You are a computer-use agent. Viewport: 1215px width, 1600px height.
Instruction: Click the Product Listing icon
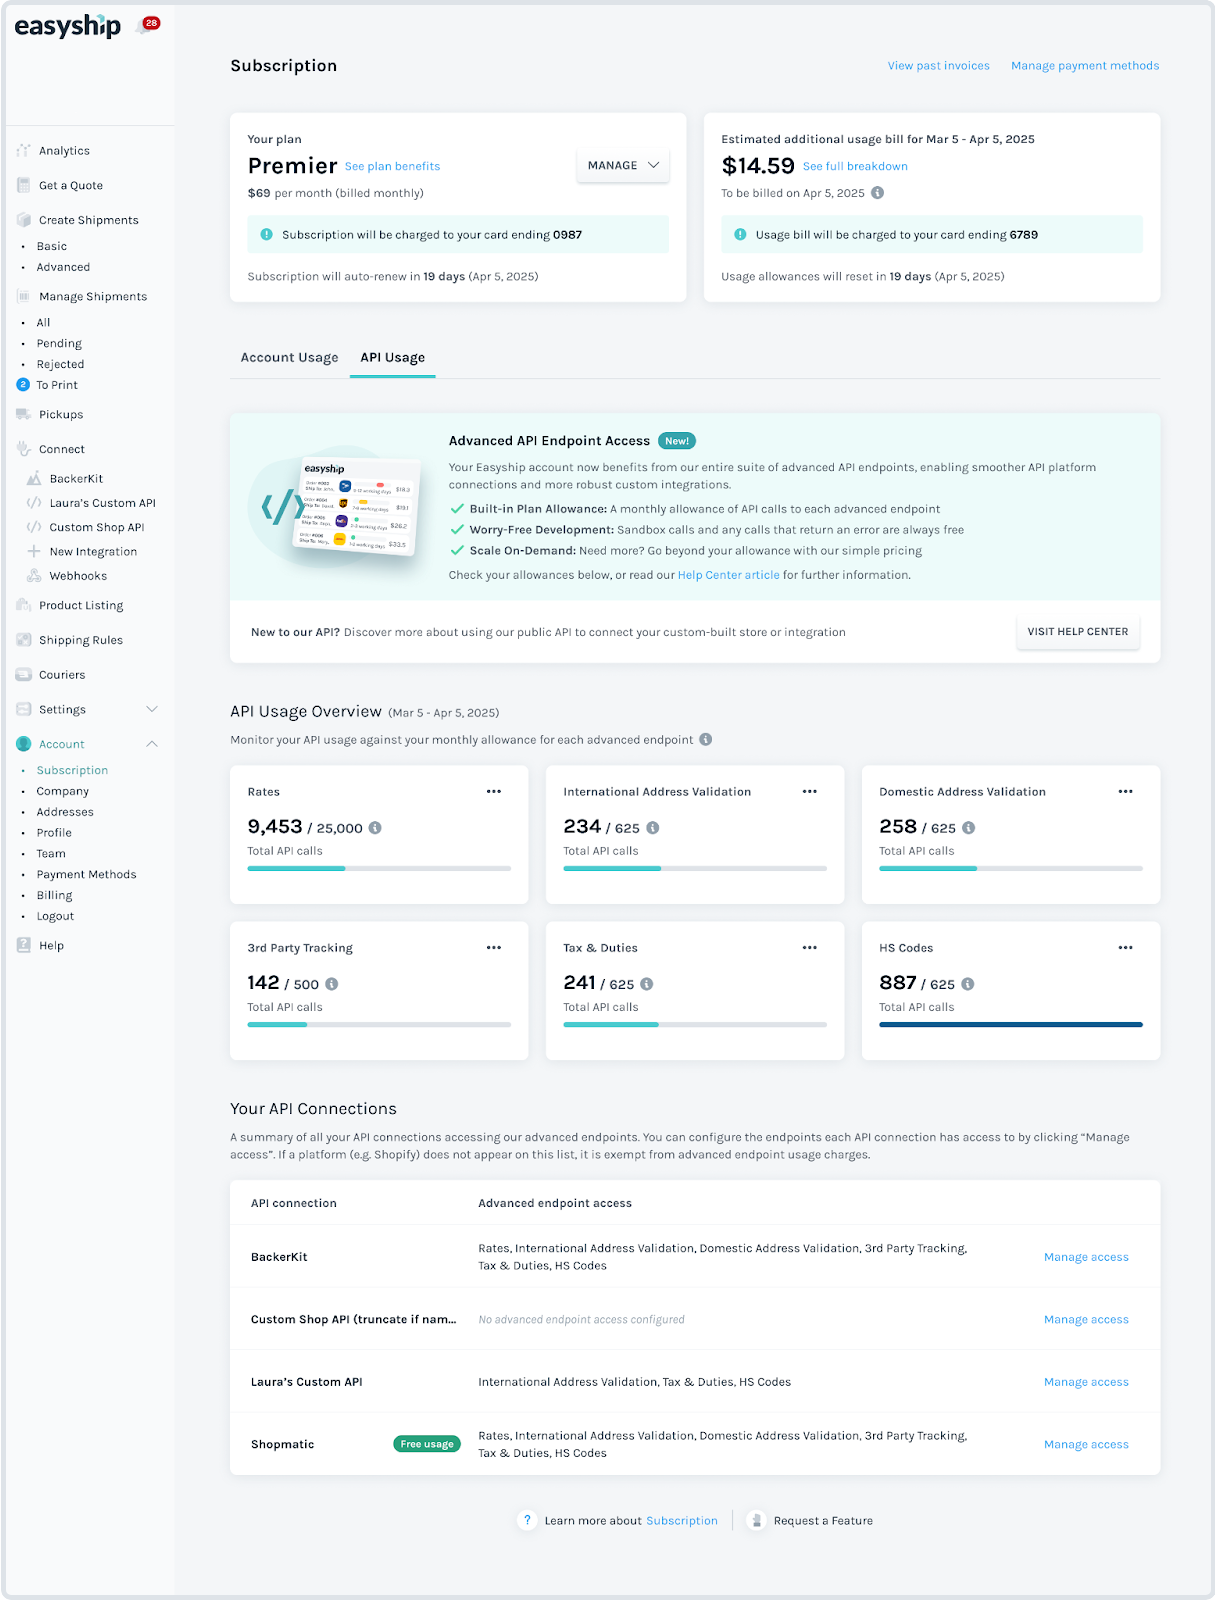pos(23,605)
